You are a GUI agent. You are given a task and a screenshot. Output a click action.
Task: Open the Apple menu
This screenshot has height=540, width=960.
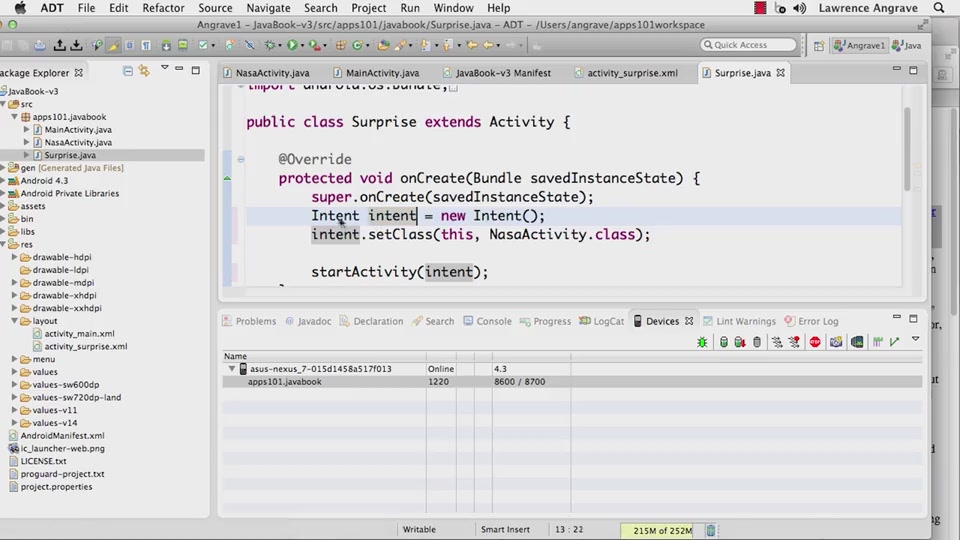[20, 8]
